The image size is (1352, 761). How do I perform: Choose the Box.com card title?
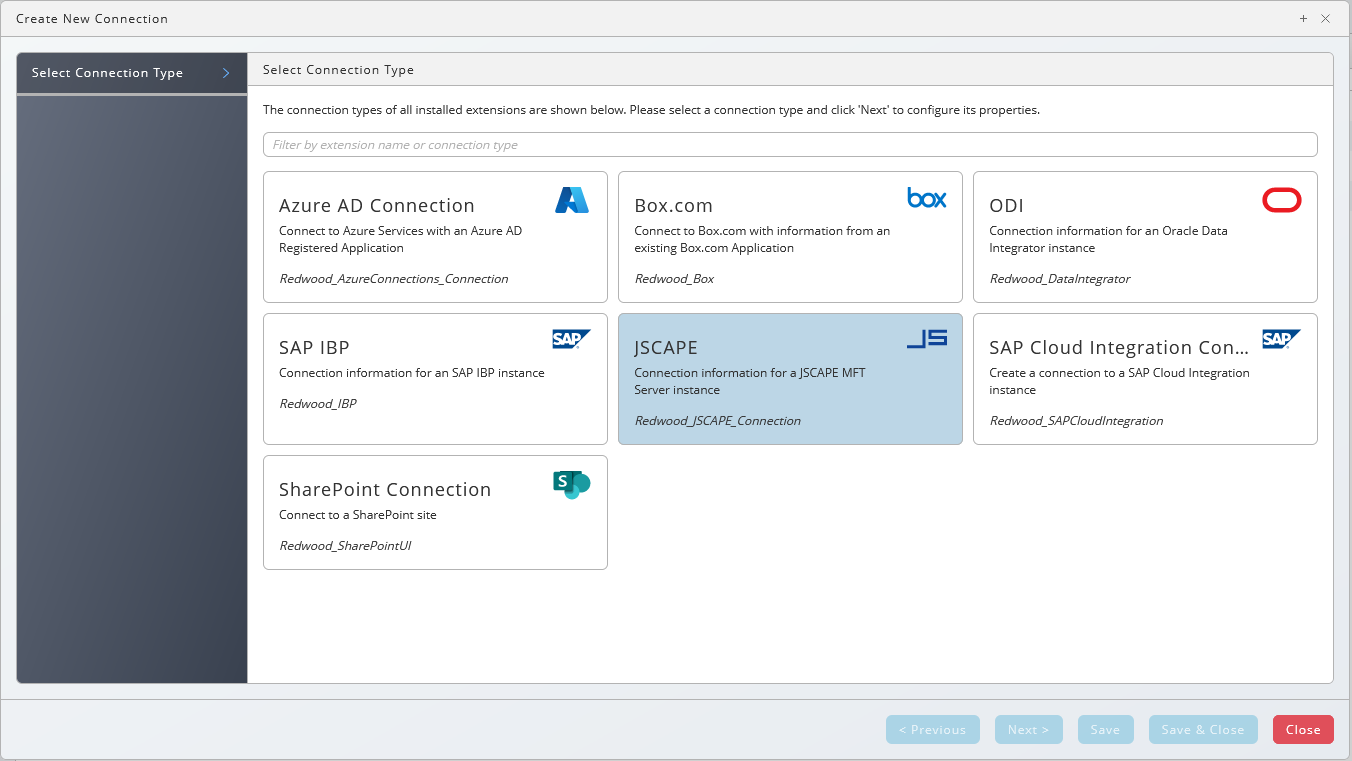tap(674, 206)
